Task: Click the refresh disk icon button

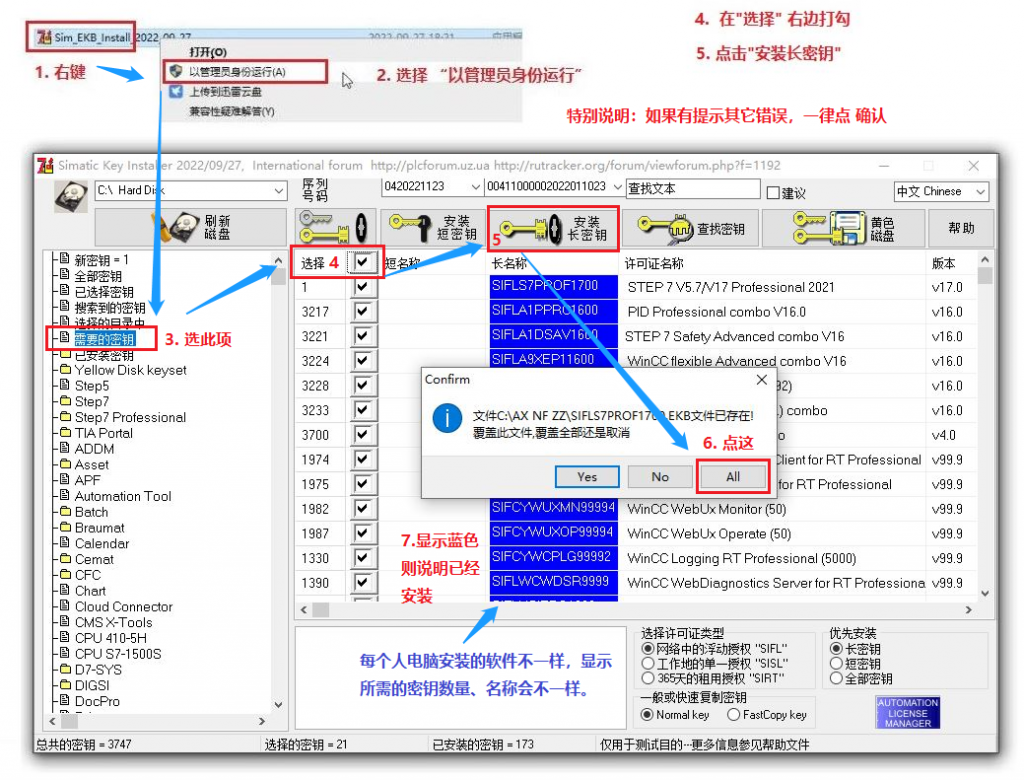Action: point(190,228)
